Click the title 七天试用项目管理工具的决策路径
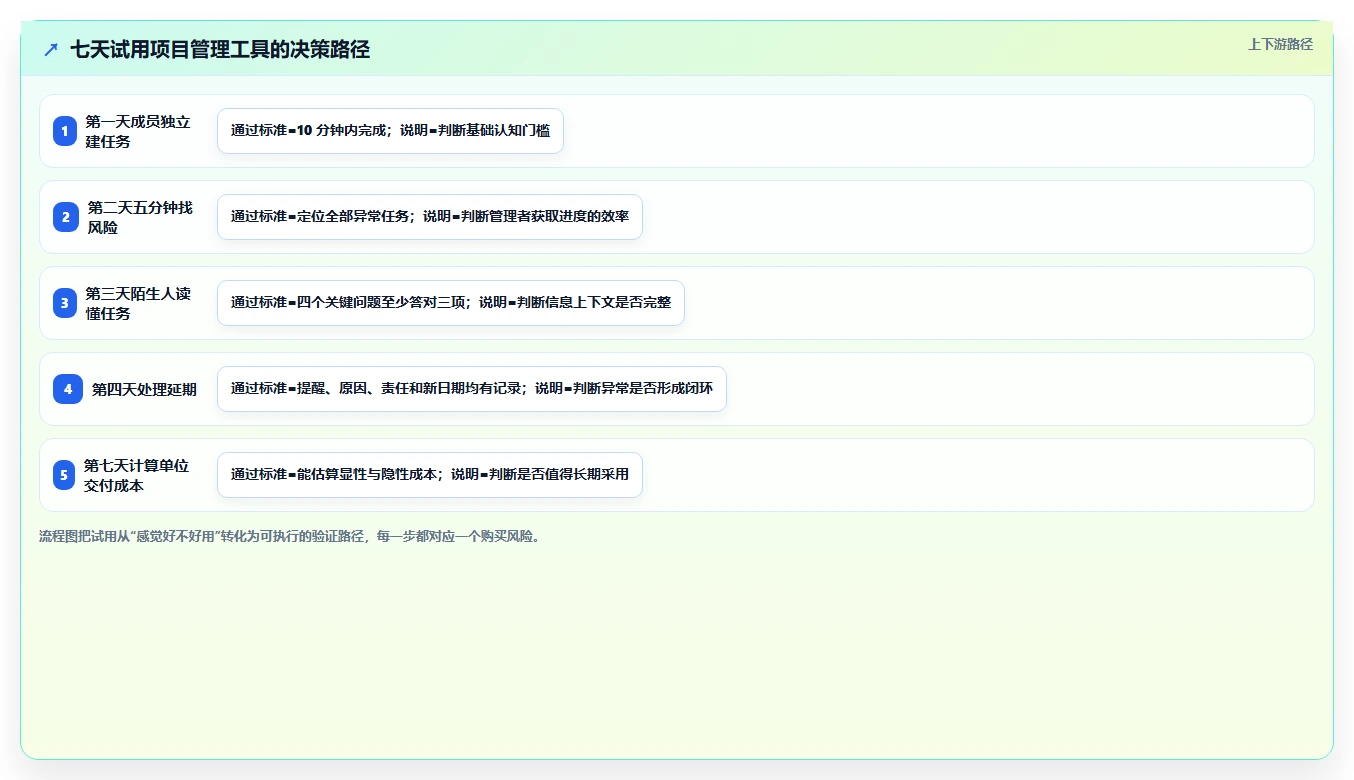Viewport: 1354px width, 780px height. coord(220,49)
